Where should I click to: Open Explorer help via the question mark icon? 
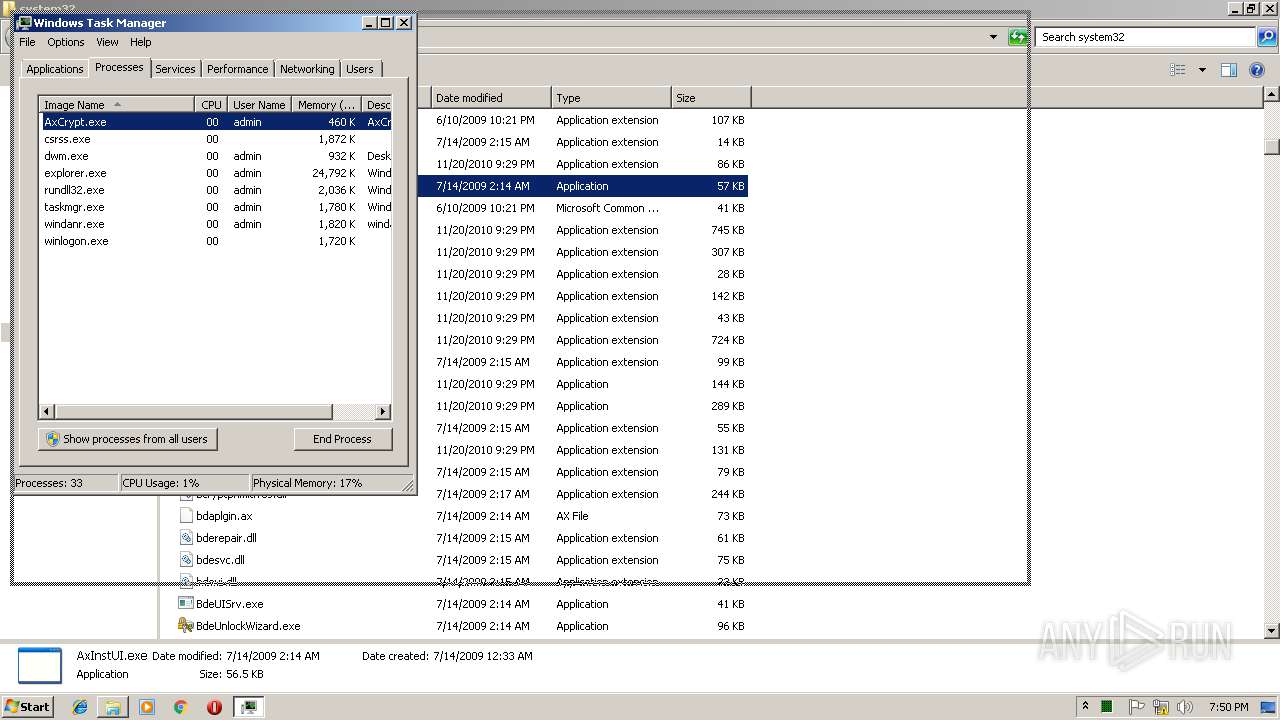click(x=1258, y=70)
